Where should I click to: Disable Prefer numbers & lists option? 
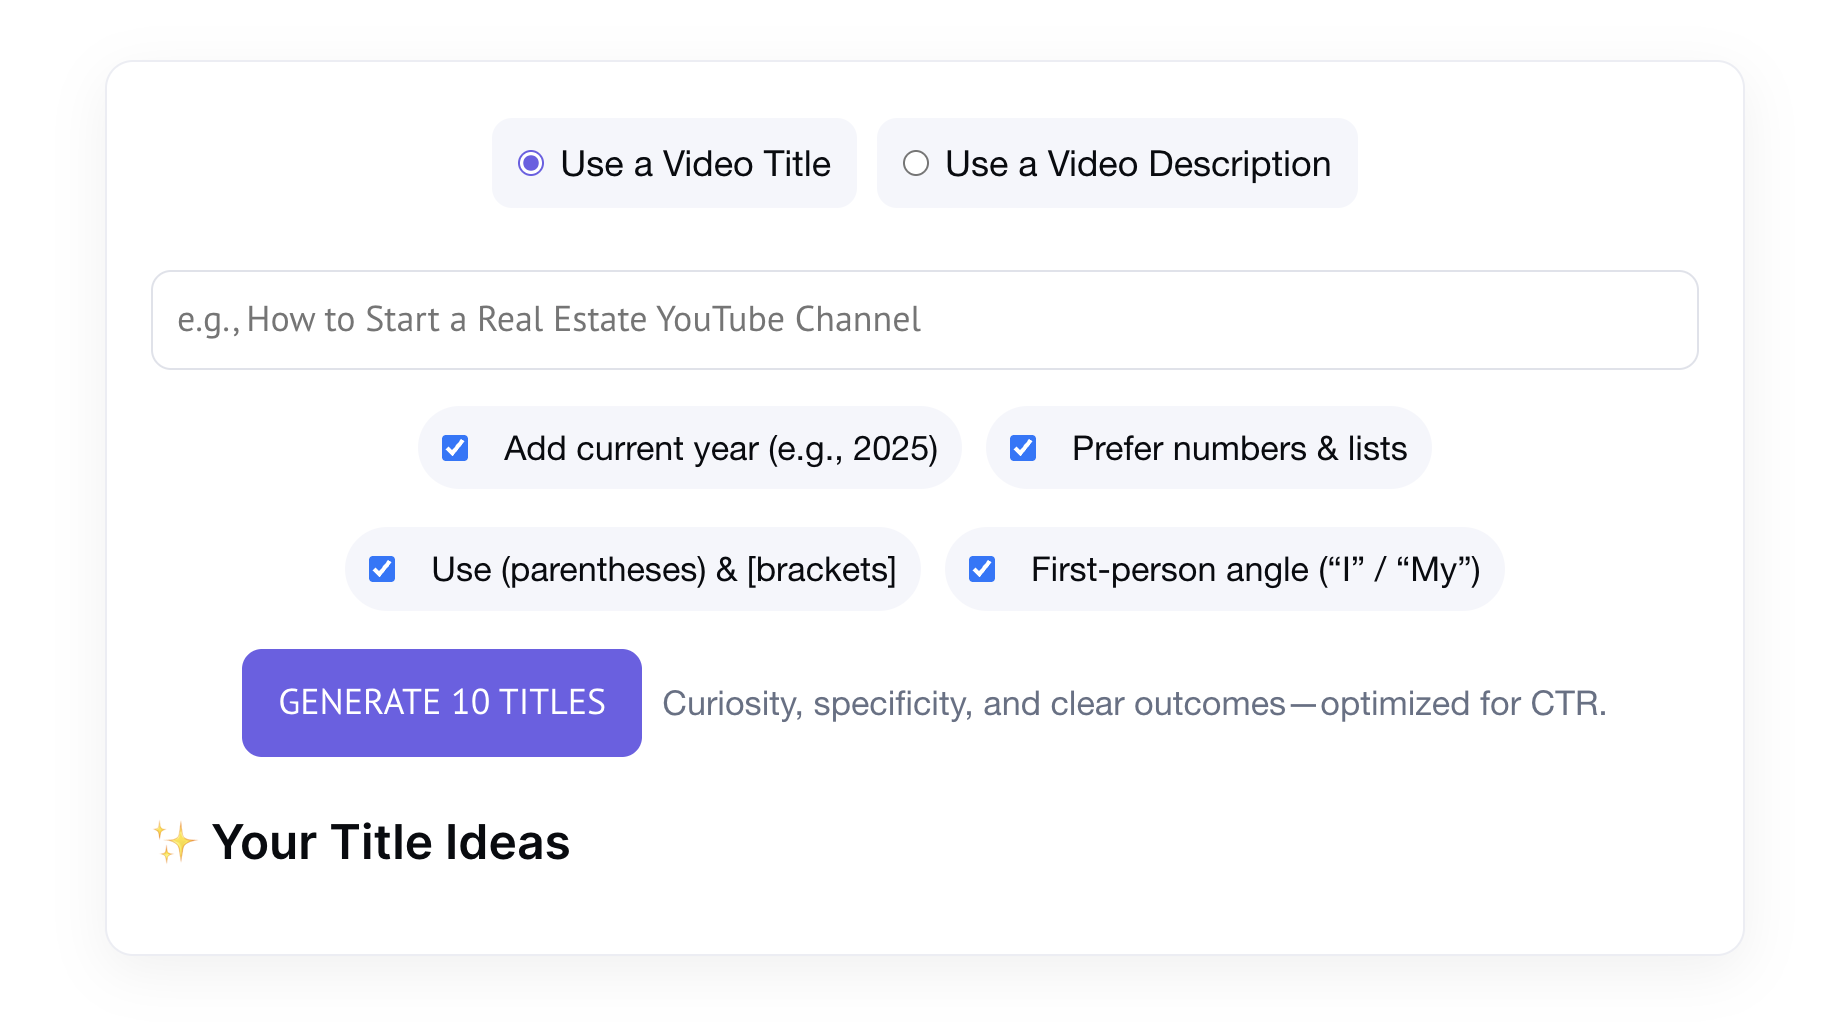(1023, 448)
